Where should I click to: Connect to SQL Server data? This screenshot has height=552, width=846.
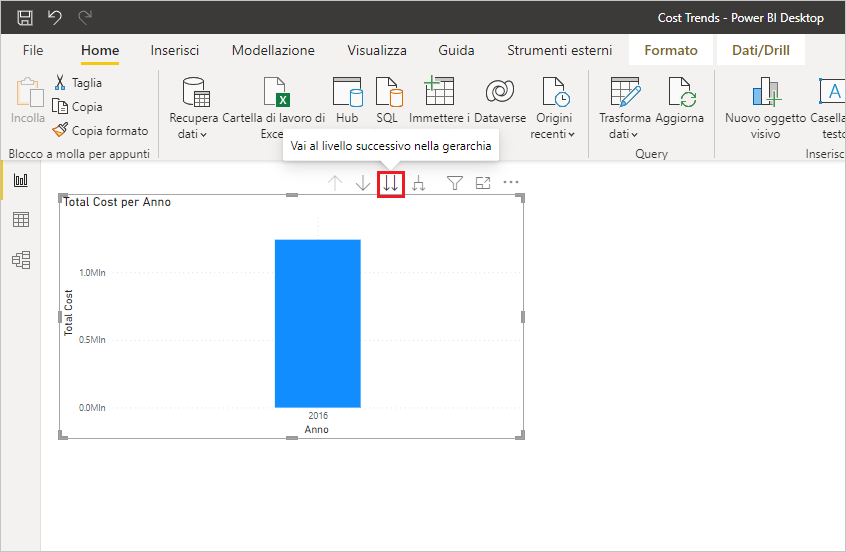point(387,101)
